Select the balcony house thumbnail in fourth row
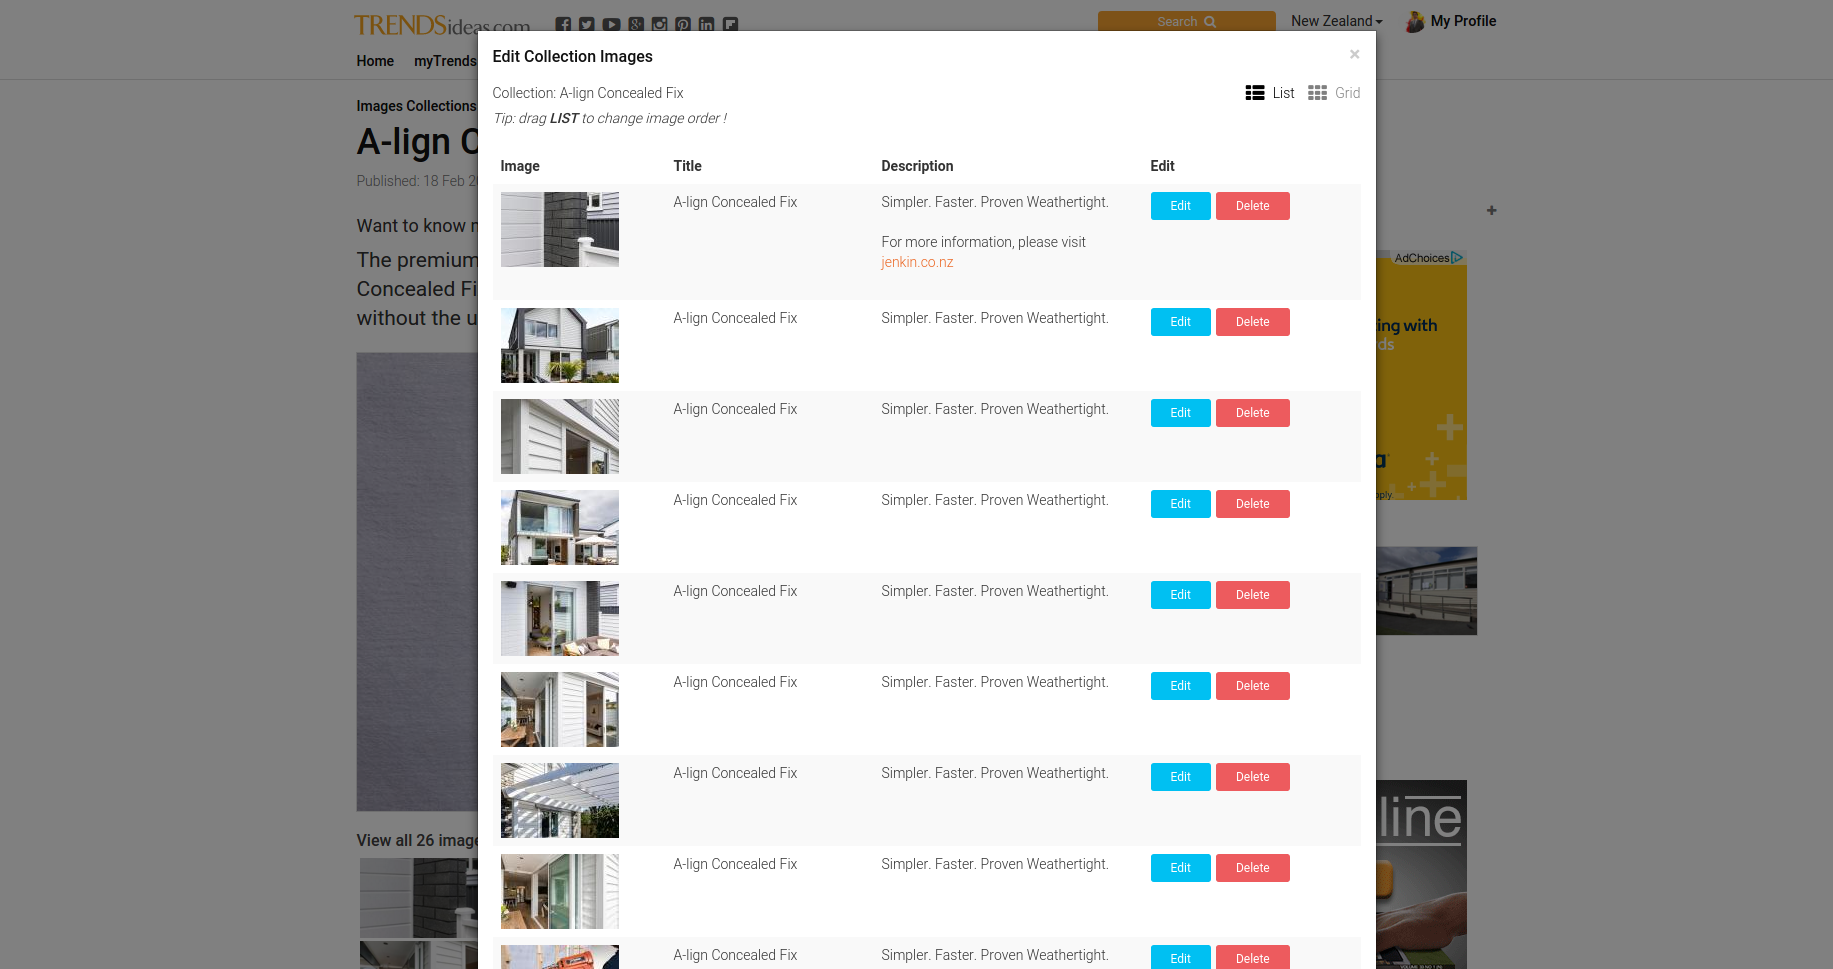 pos(560,527)
